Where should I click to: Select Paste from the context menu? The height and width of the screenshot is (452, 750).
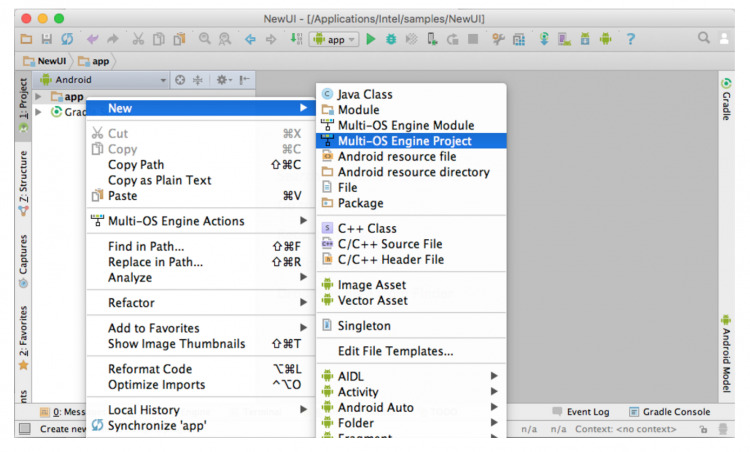click(201, 196)
